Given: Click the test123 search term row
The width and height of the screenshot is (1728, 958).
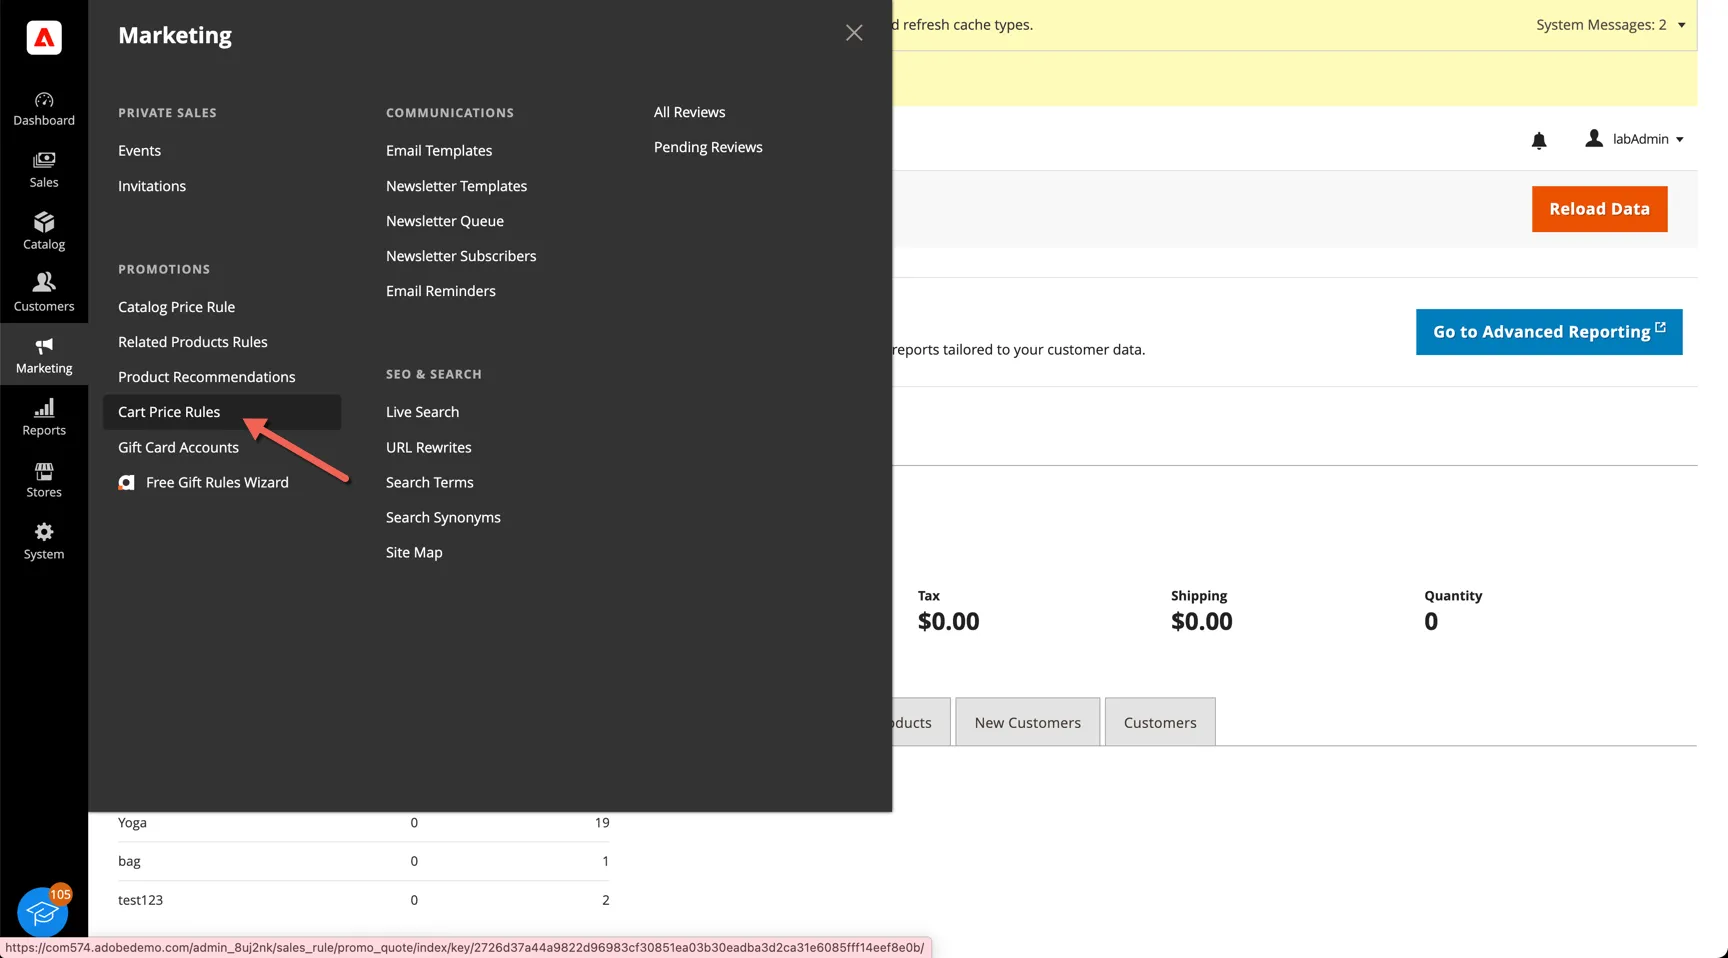Looking at the screenshot, I should (x=363, y=900).
